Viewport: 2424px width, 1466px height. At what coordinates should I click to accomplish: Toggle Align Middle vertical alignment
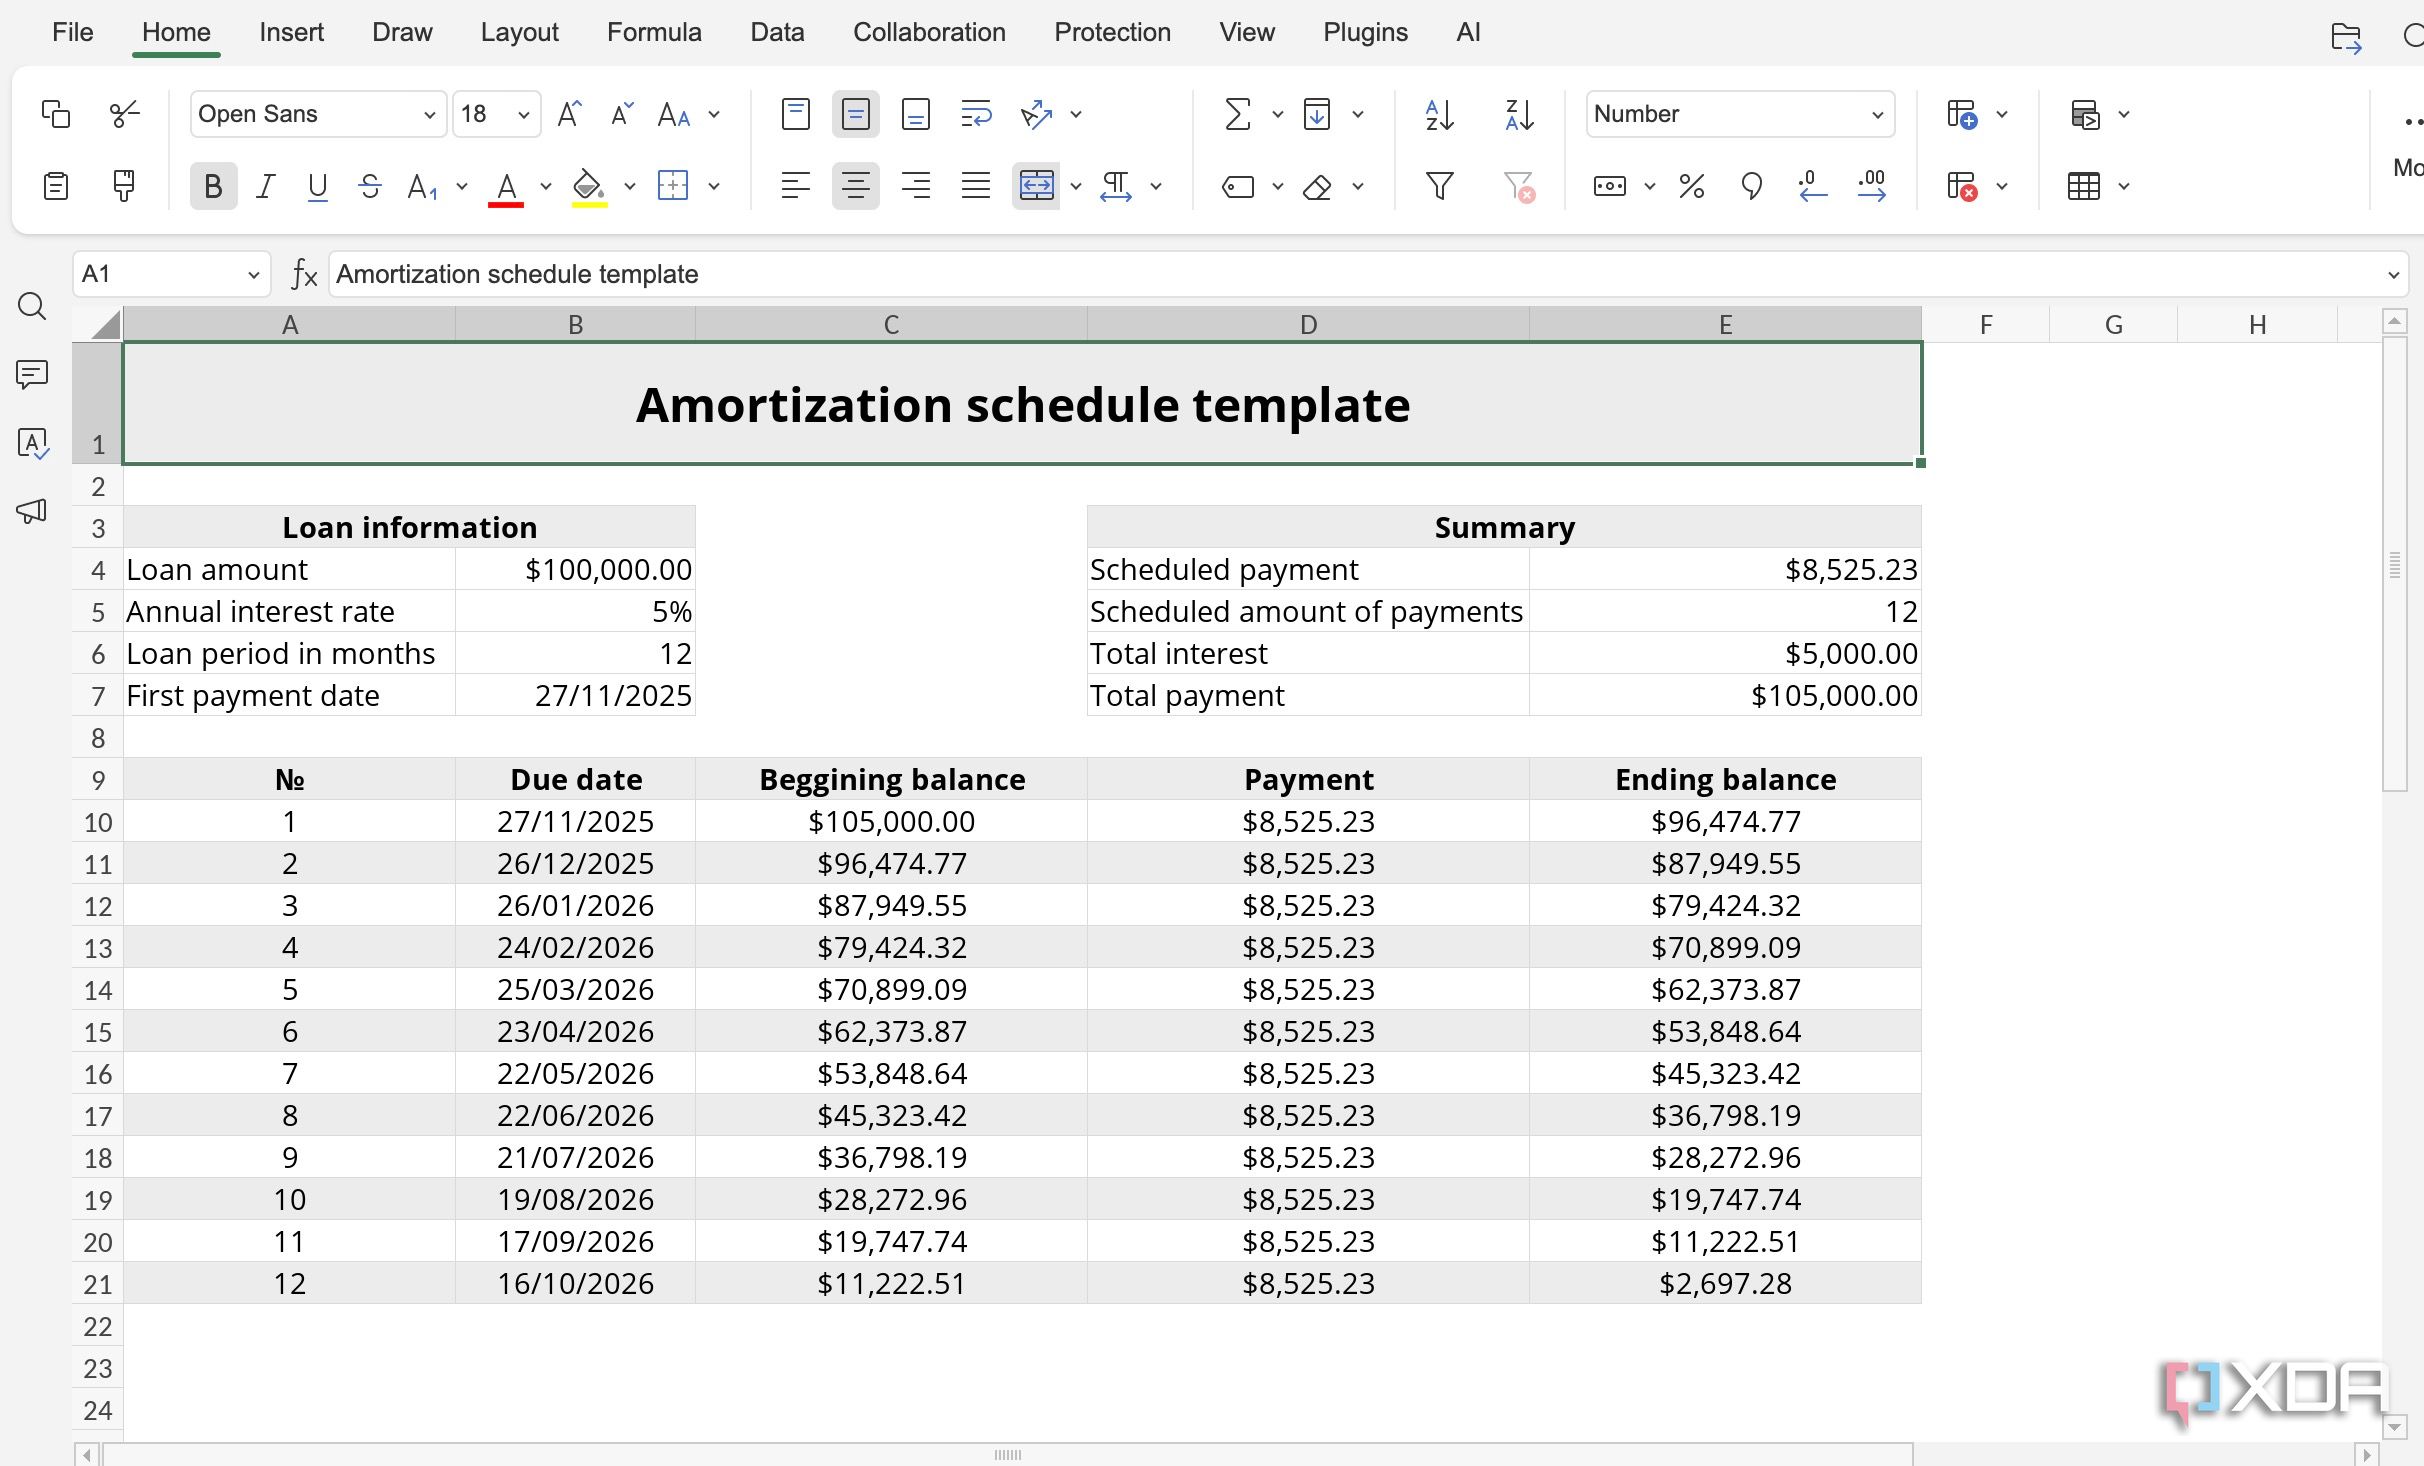(x=855, y=114)
